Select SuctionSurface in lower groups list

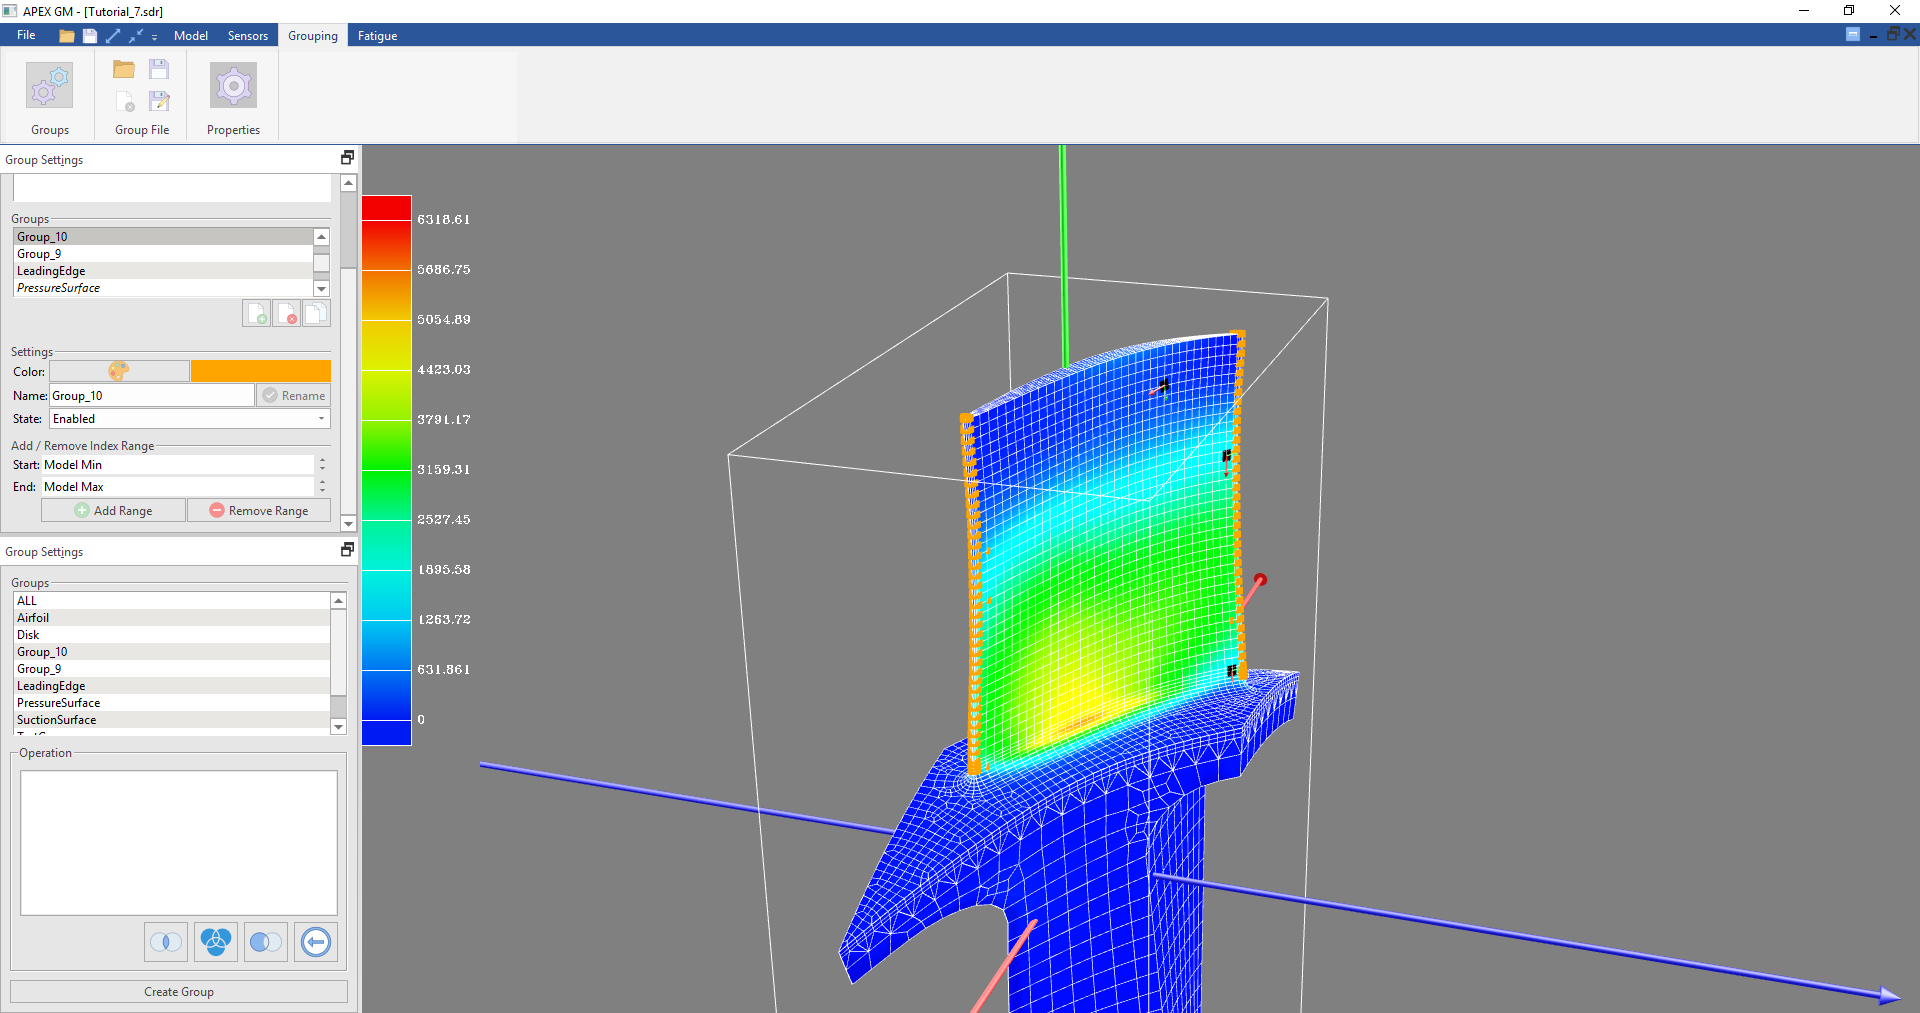coord(171,720)
